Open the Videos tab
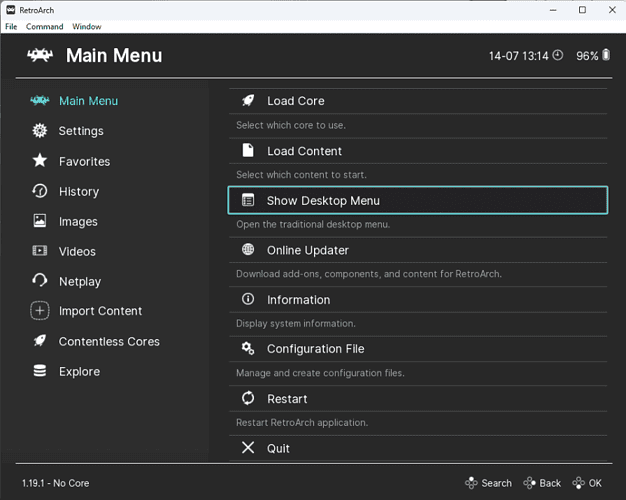Screen dimensions: 626x500 pyautogui.click(x=77, y=252)
